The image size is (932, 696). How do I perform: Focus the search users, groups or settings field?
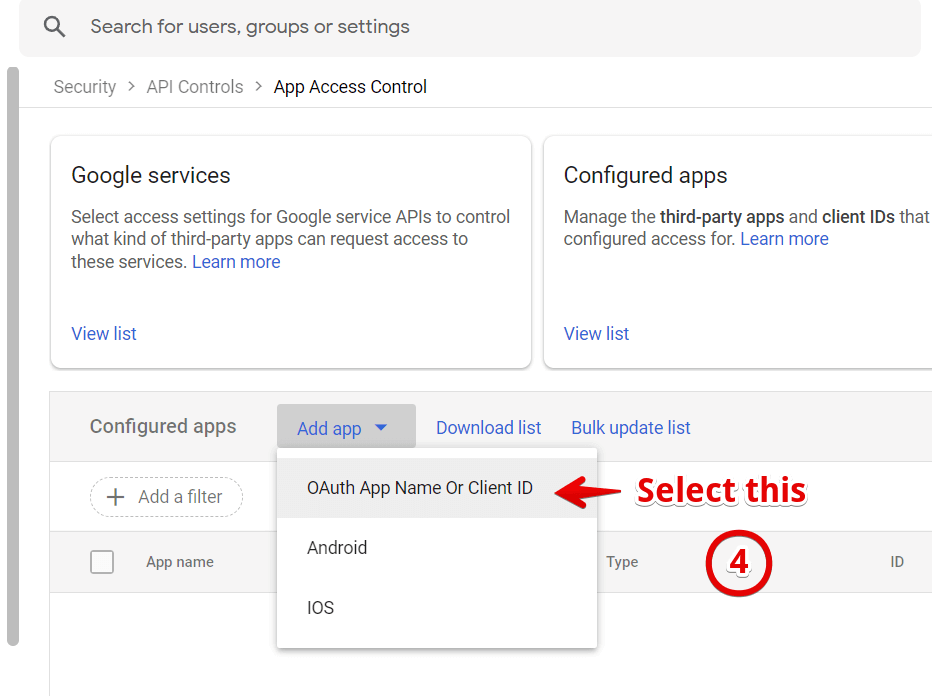480,27
